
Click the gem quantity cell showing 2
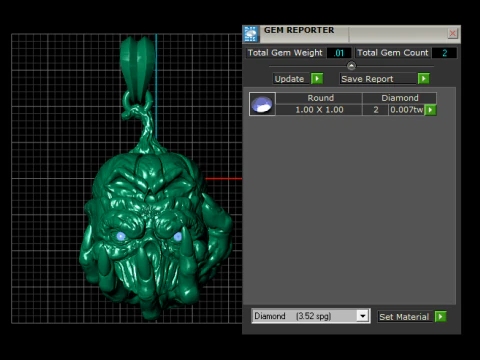tap(376, 110)
